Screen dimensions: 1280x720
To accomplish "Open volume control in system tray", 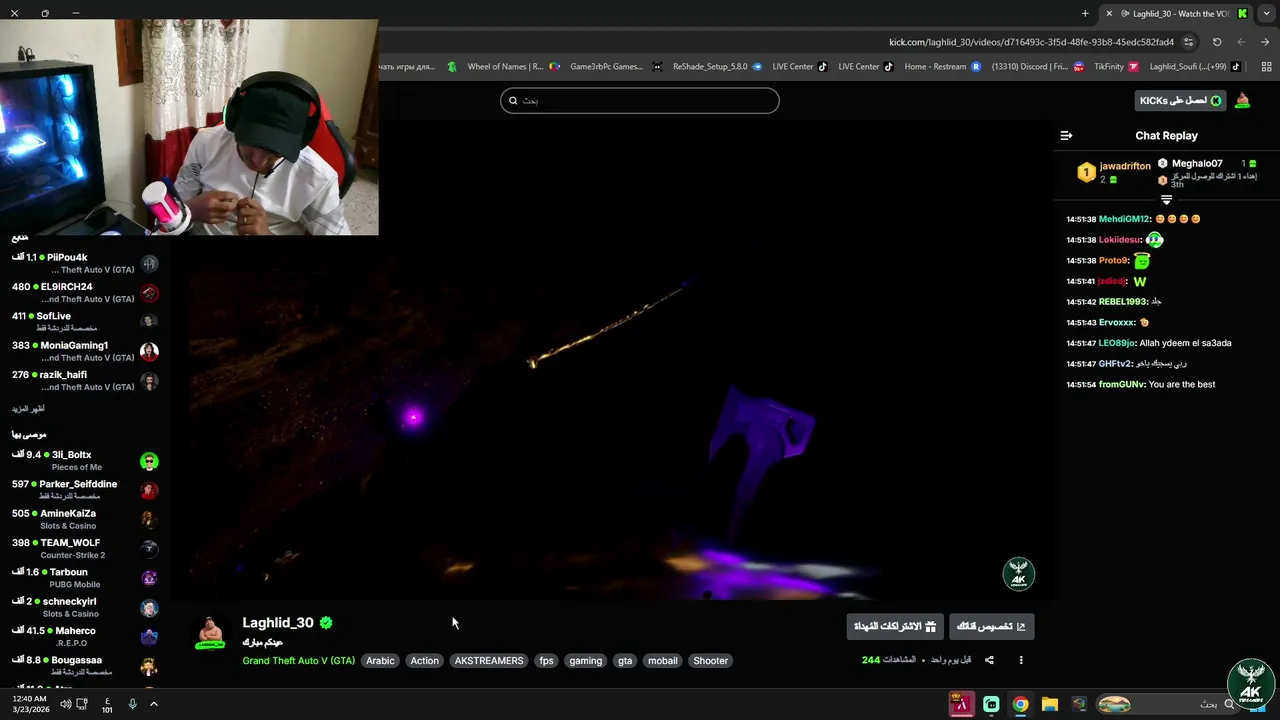I will (x=65, y=704).
